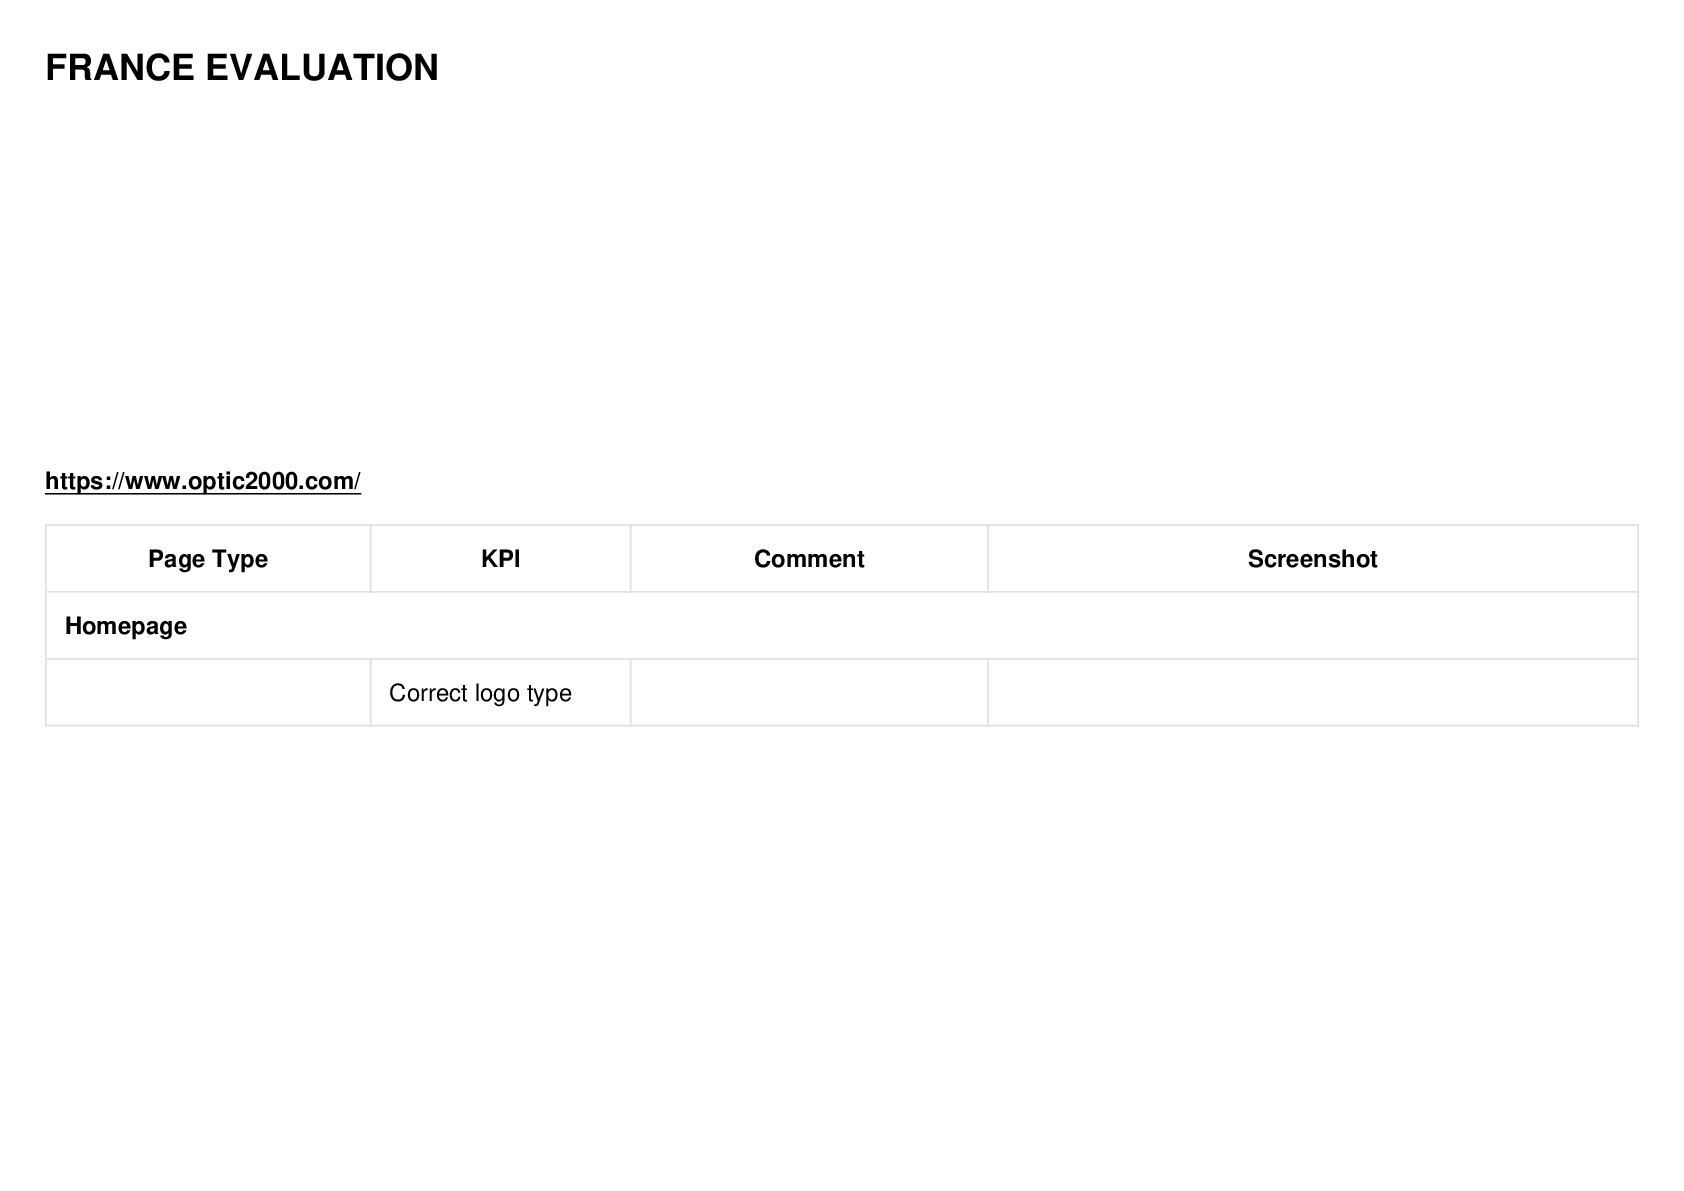Click Homepage row area beneath Screenshot header
The height and width of the screenshot is (1191, 1684).
1313,626
